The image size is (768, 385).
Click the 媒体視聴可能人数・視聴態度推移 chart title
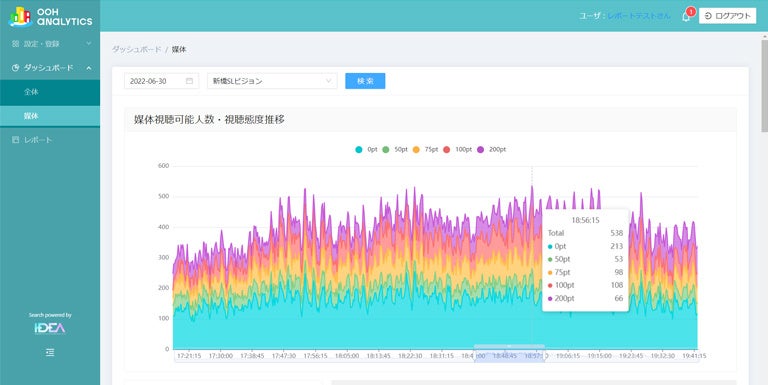[x=209, y=120]
